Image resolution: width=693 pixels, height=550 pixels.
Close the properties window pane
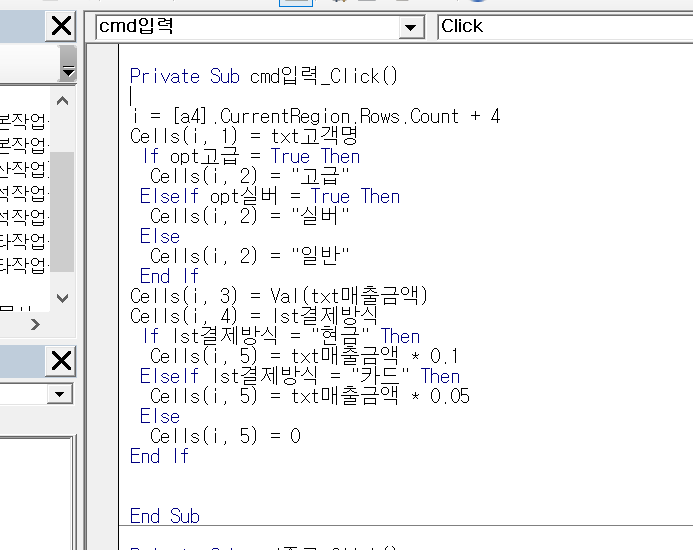point(61,360)
